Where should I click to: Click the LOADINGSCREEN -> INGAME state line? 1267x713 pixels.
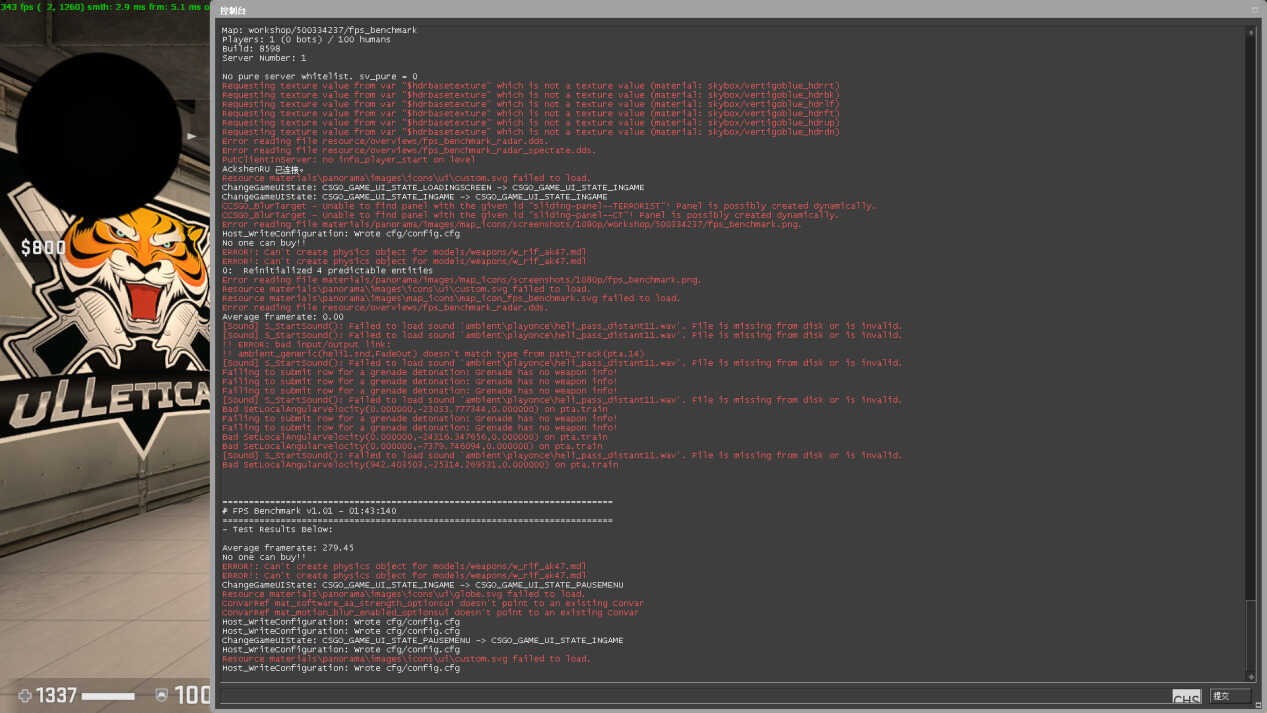tap(433, 187)
